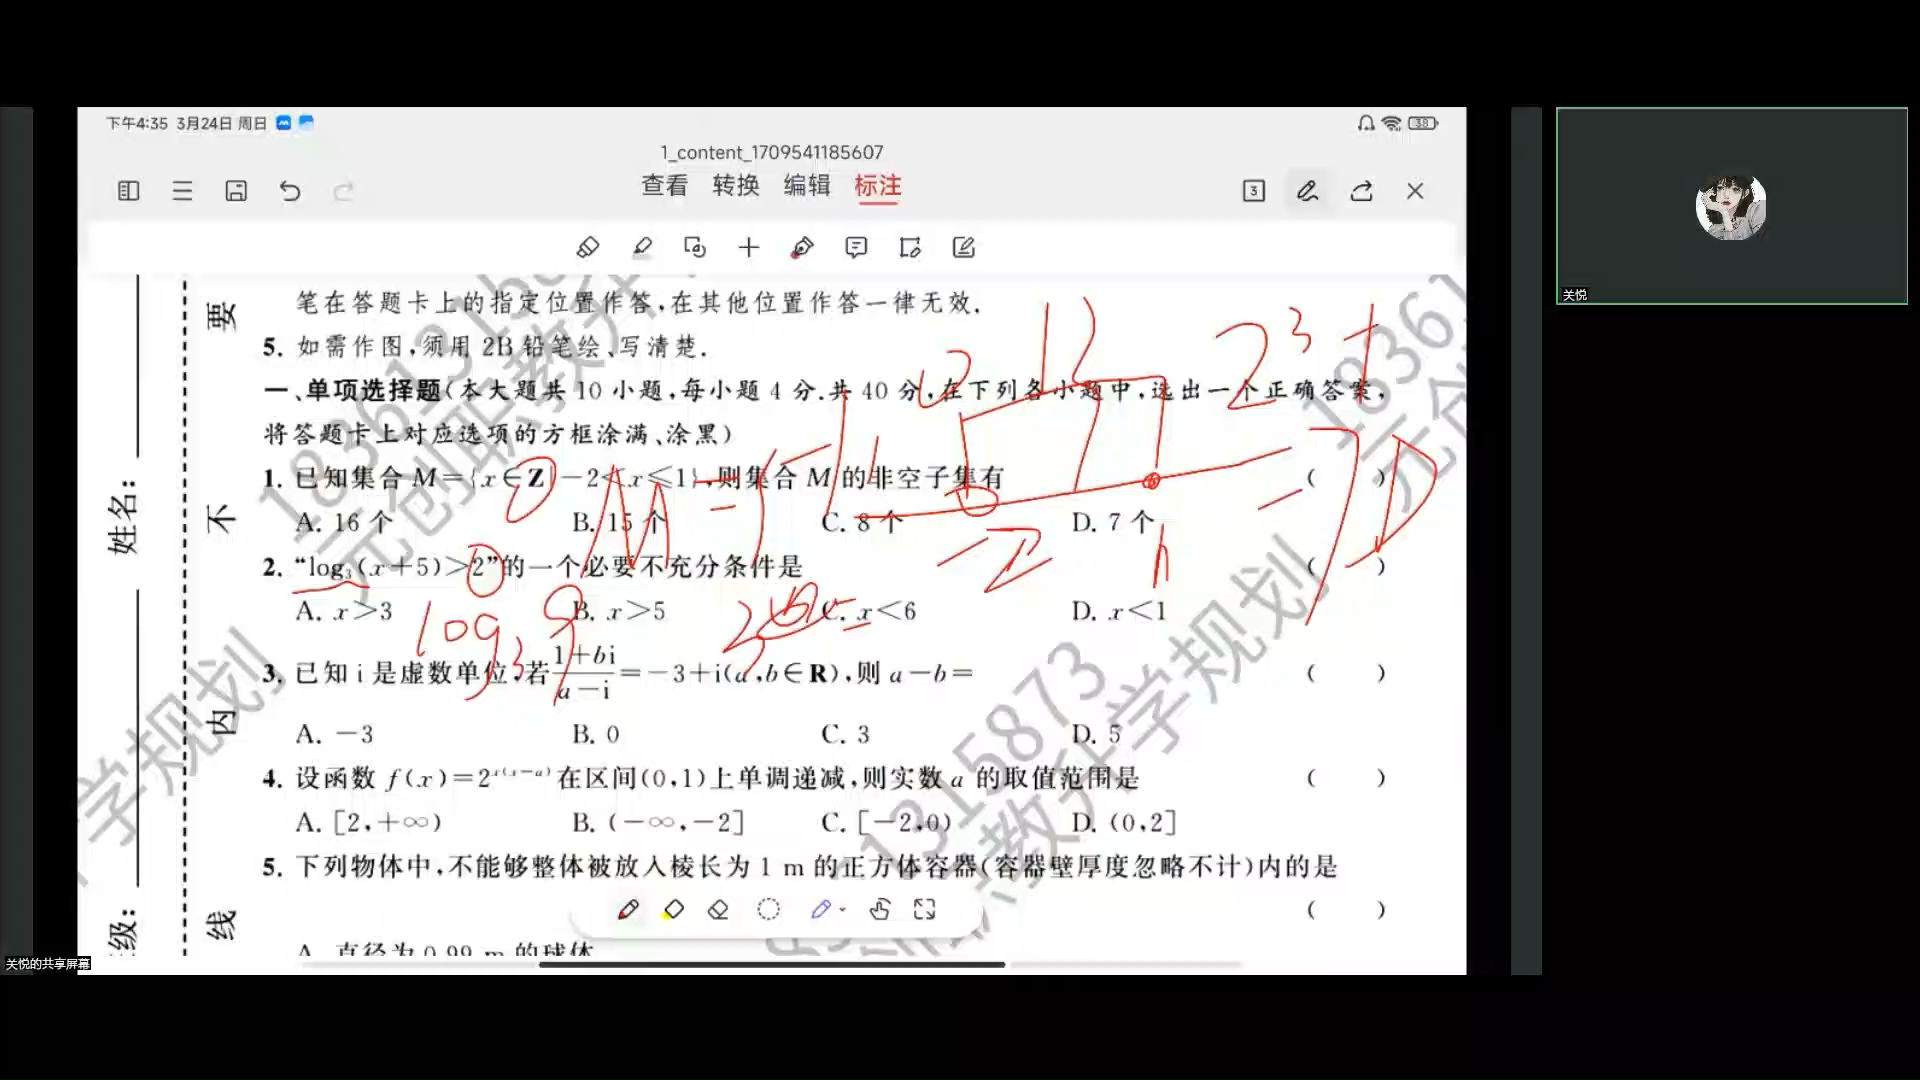Switch to the 编辑 tab
The height and width of the screenshot is (1080, 1920).
pyautogui.click(x=807, y=186)
